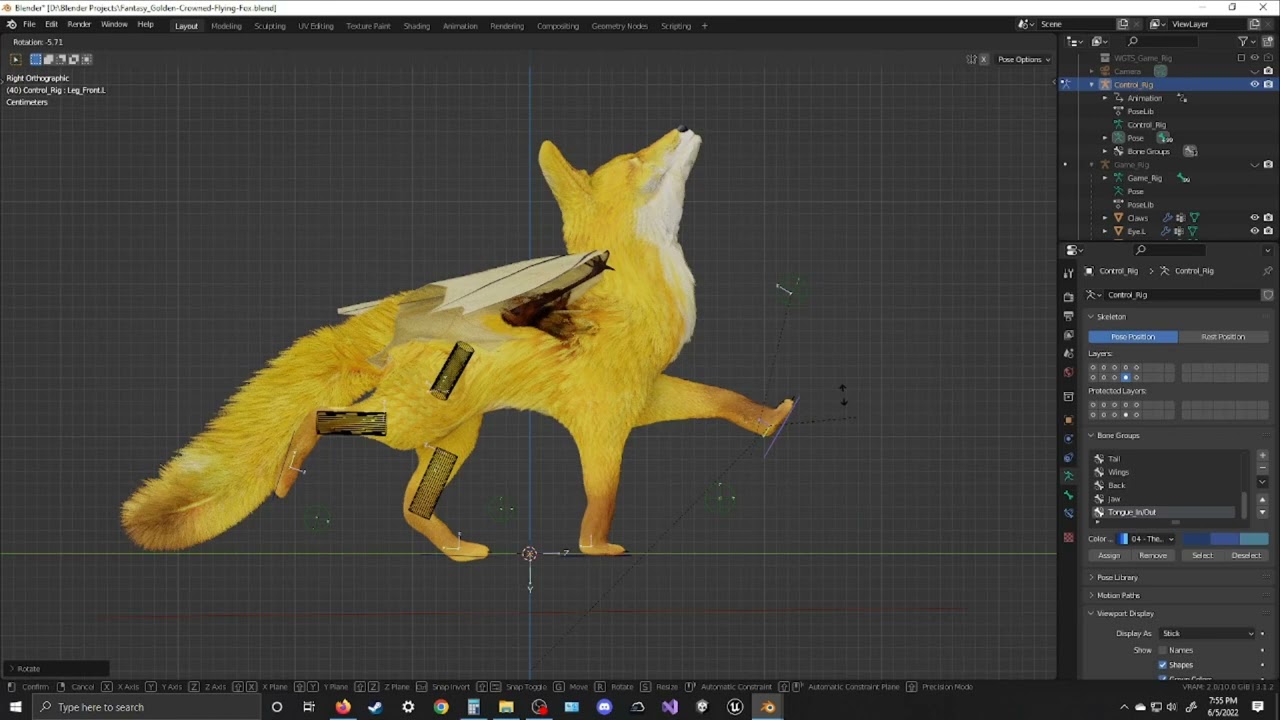
Task: Open the Firefox taskbar icon
Action: [342, 707]
